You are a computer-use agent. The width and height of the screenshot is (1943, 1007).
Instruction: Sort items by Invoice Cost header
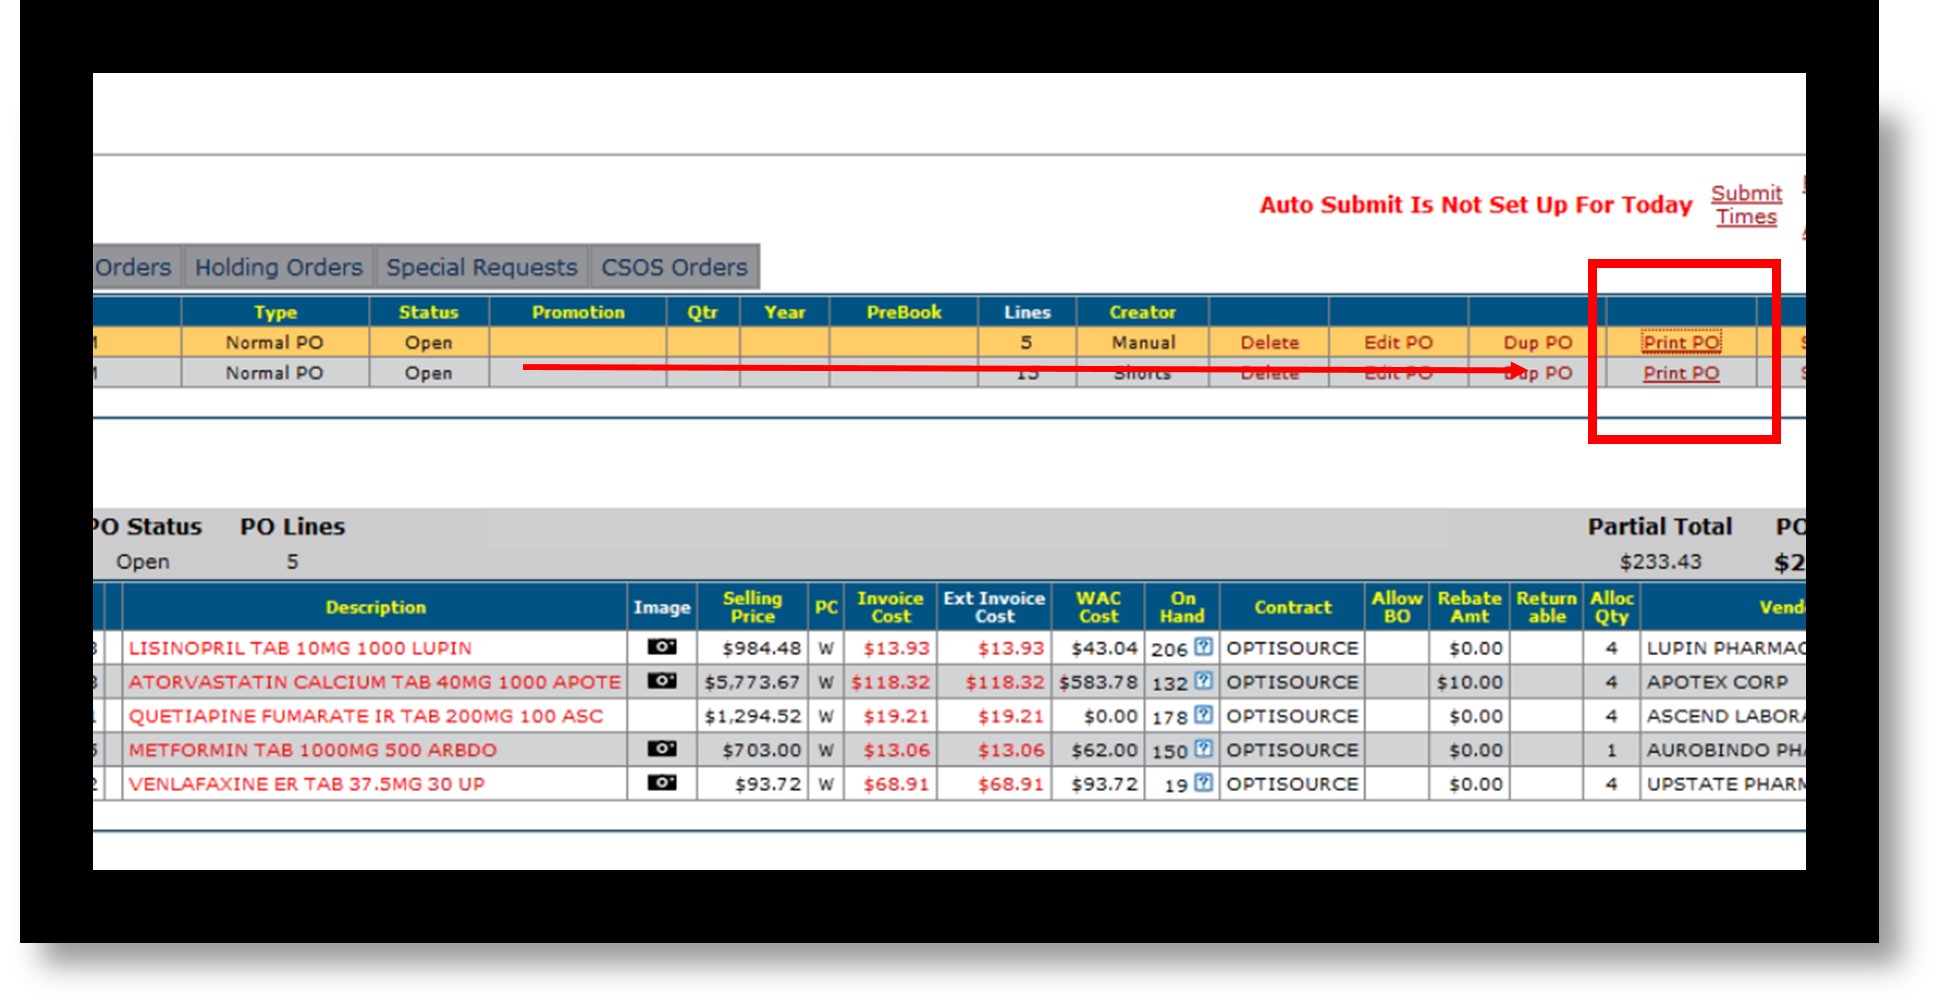pyautogui.click(x=890, y=607)
